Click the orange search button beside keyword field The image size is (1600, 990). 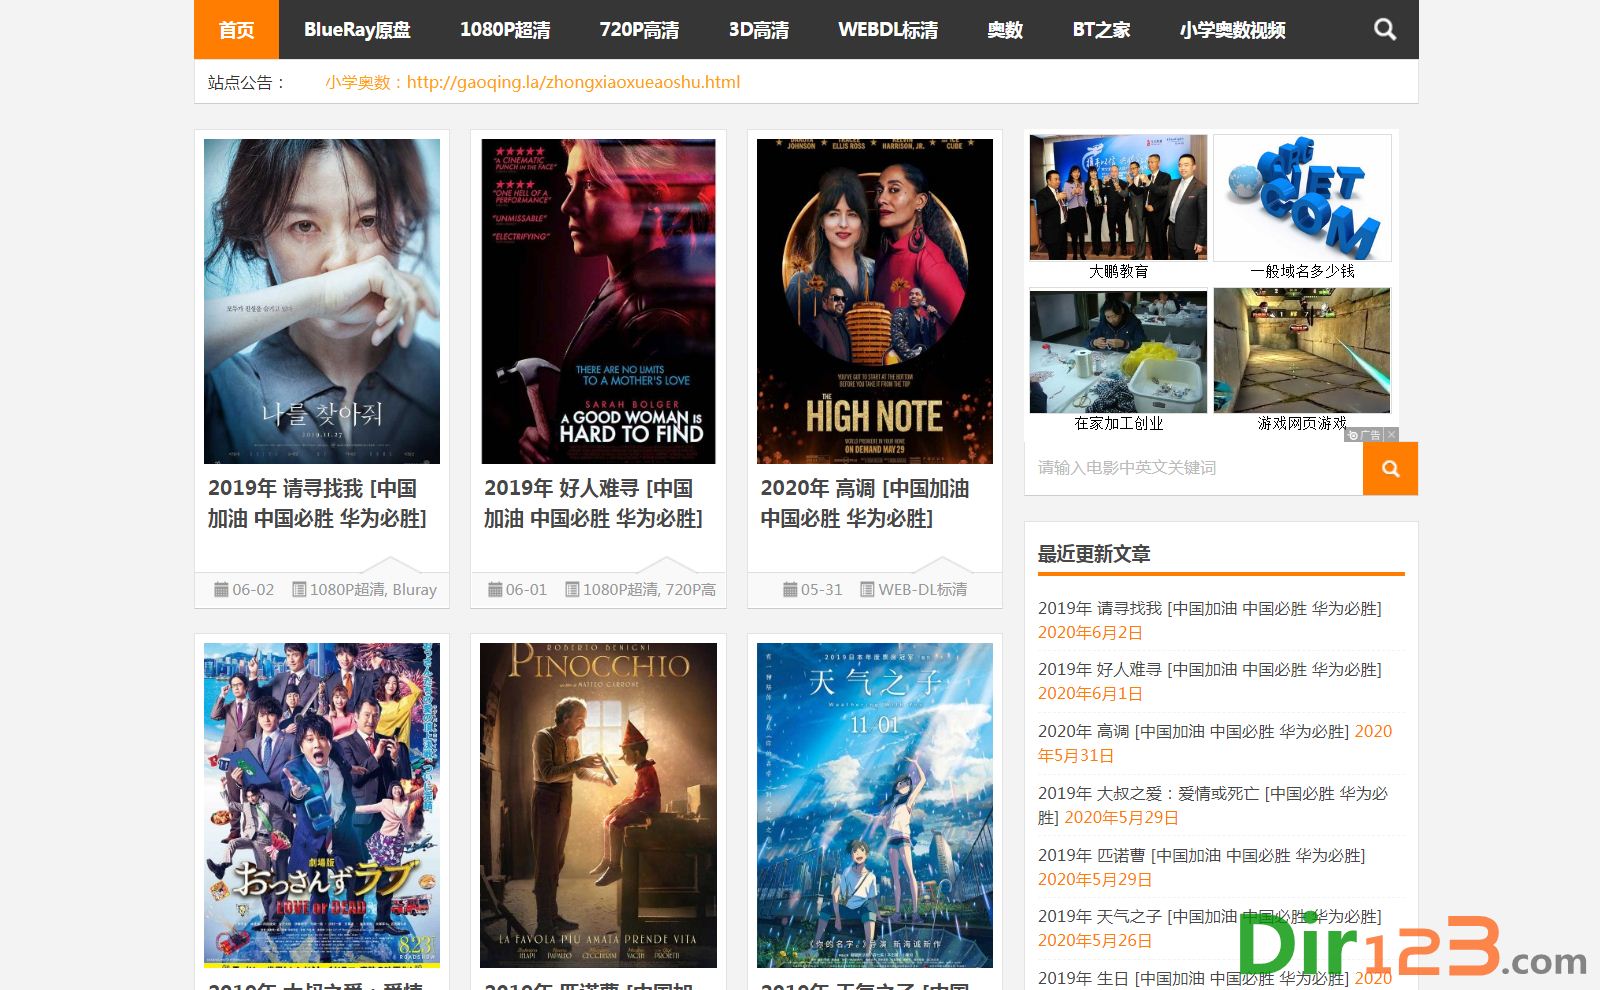coord(1390,468)
